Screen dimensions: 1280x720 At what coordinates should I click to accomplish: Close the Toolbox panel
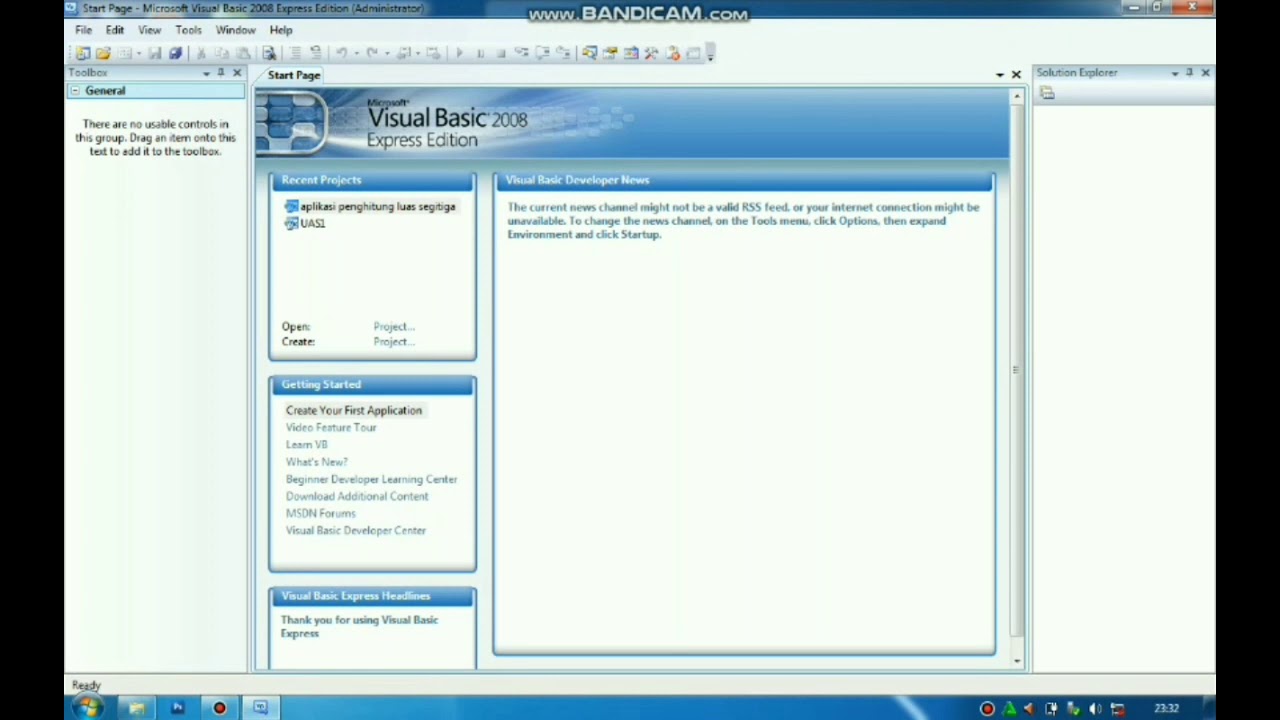click(237, 73)
